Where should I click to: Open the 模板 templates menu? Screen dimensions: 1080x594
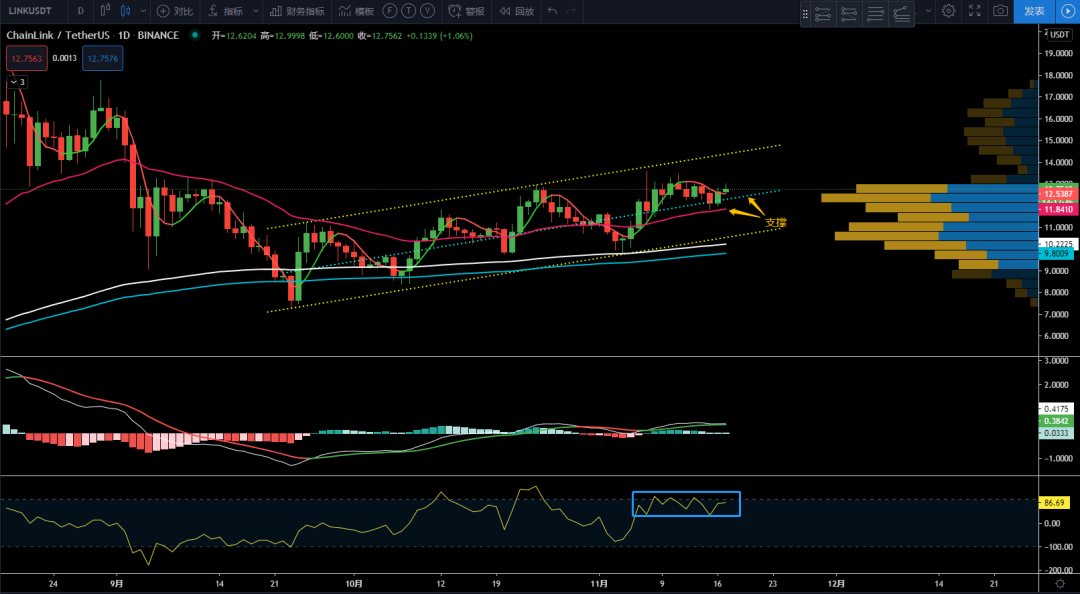[356, 12]
